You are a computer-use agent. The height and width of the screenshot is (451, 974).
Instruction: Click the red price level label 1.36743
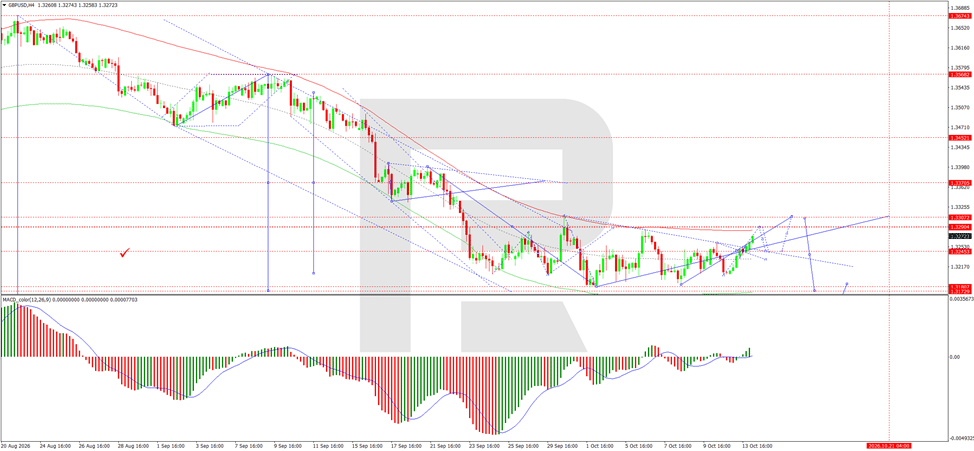click(x=960, y=16)
